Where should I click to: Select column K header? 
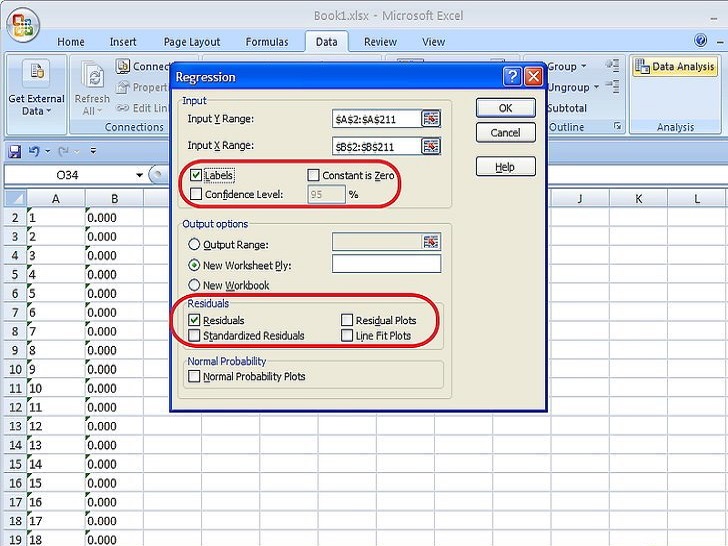[x=638, y=199]
